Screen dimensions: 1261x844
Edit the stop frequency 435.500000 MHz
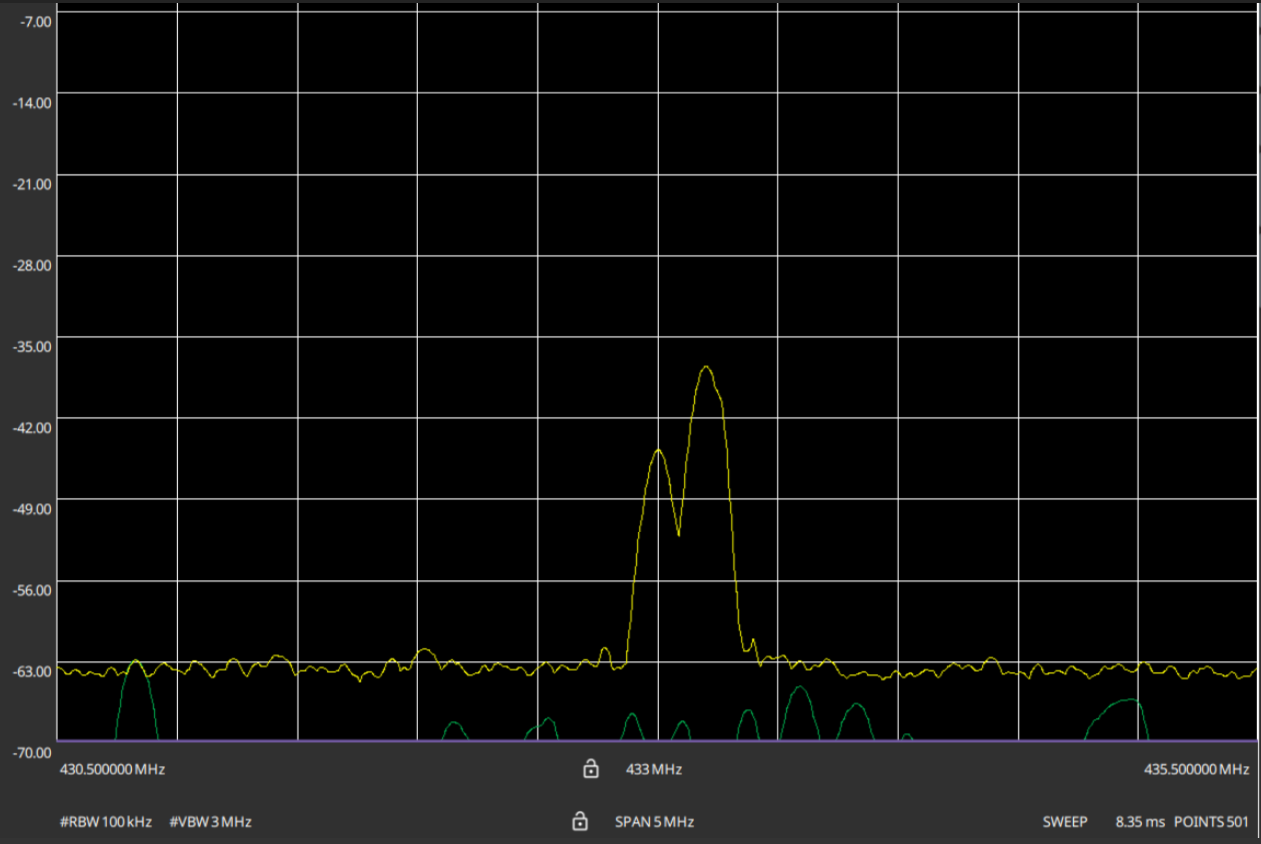[x=1196, y=770]
